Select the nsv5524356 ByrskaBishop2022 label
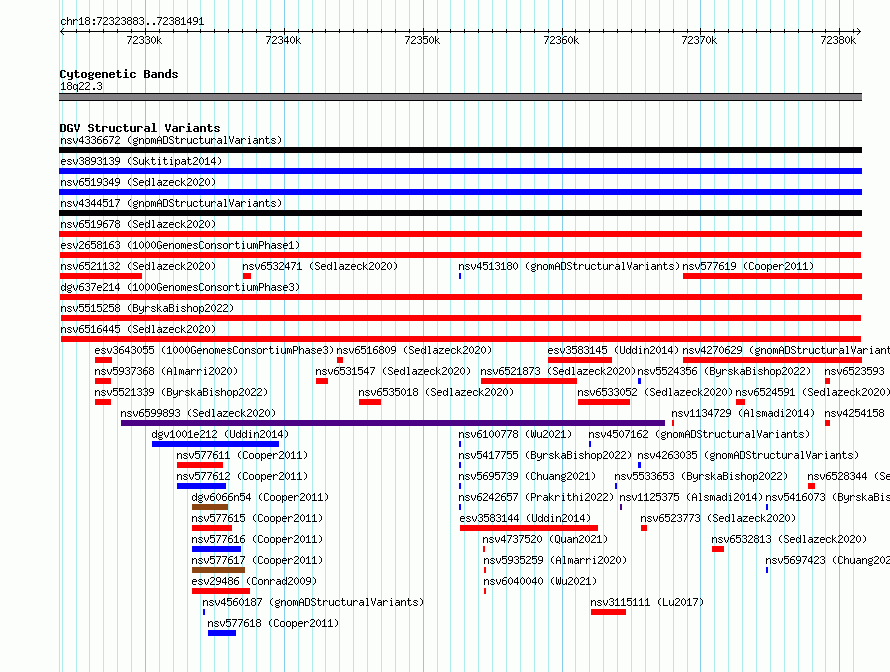The image size is (890, 672). point(724,371)
